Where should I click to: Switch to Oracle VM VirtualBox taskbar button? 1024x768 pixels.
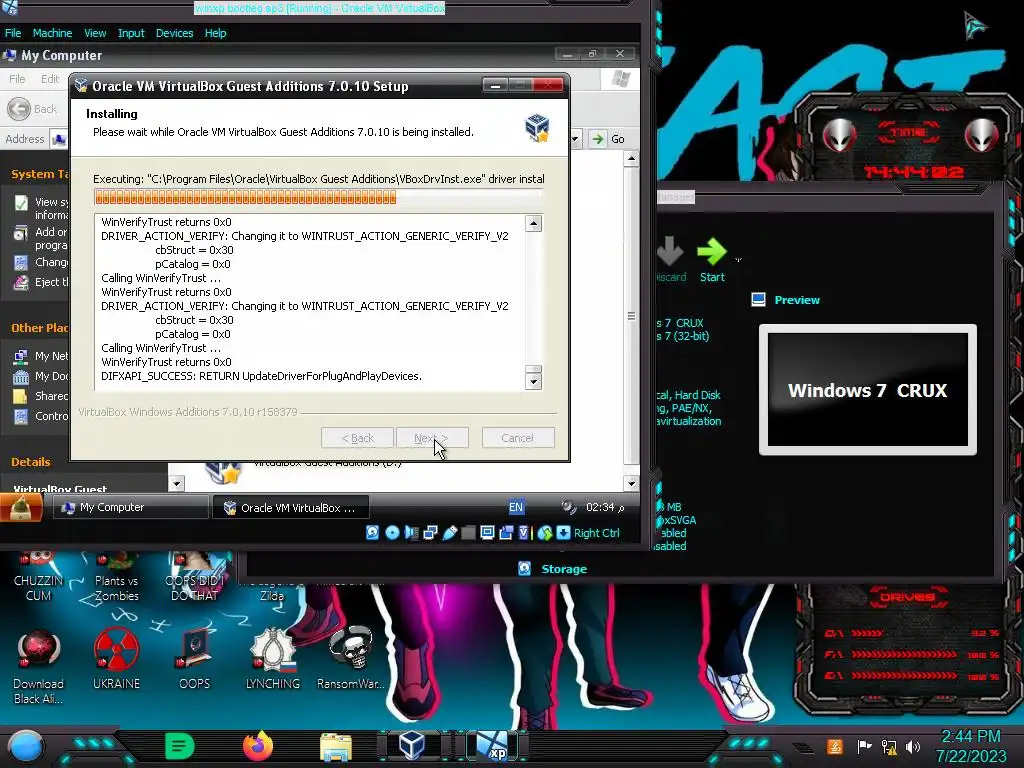click(291, 507)
